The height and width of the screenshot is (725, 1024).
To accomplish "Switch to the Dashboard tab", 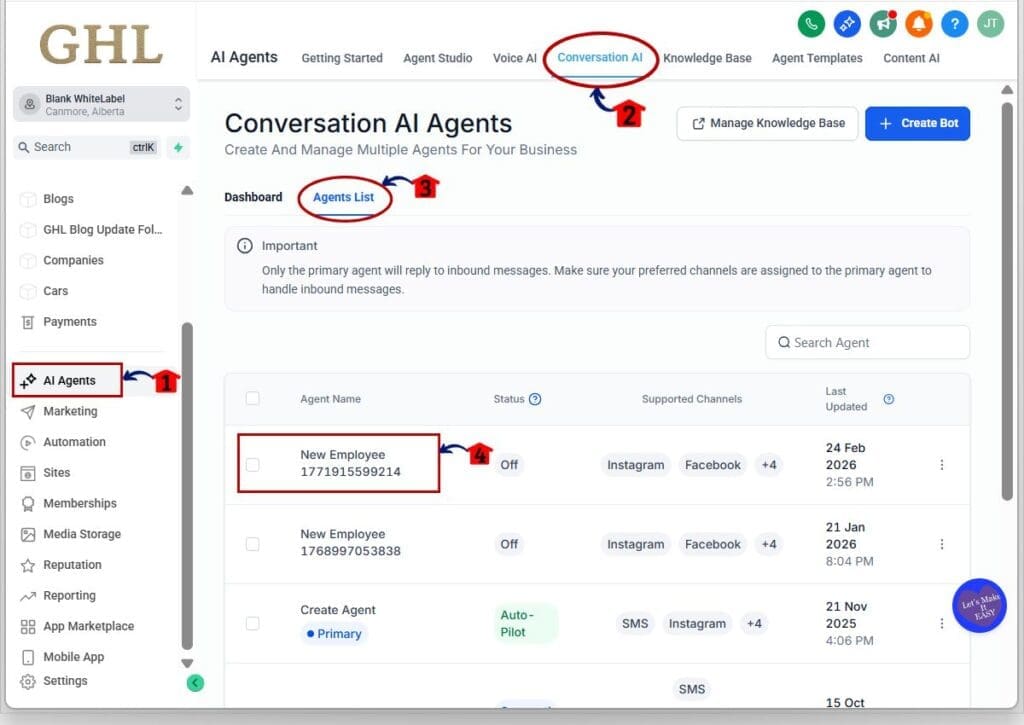I will 253,197.
